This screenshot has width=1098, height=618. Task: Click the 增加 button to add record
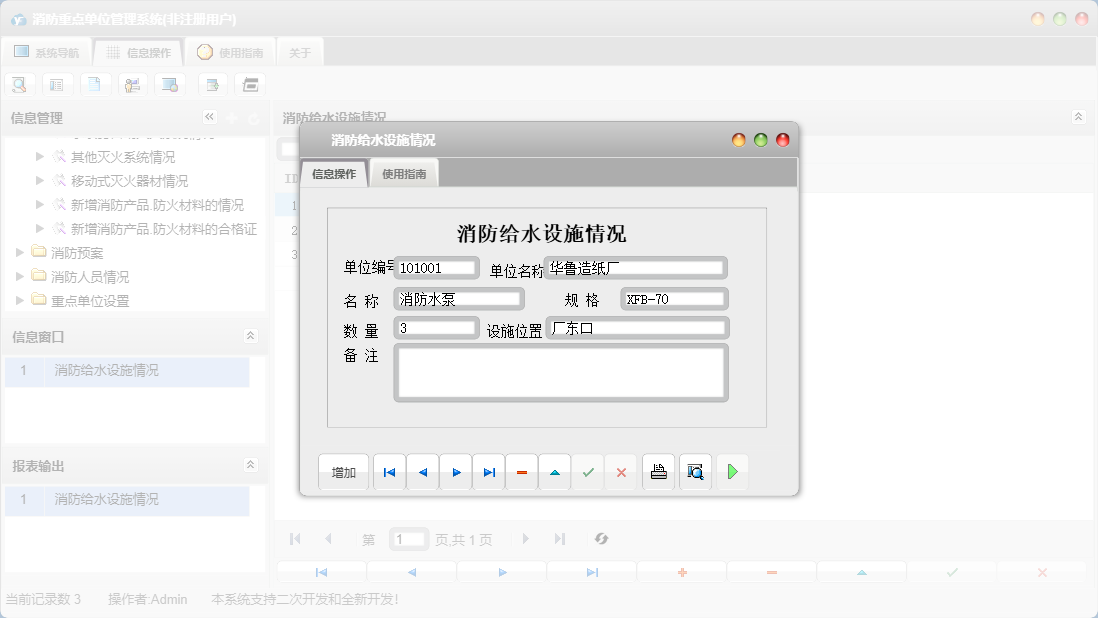point(343,471)
